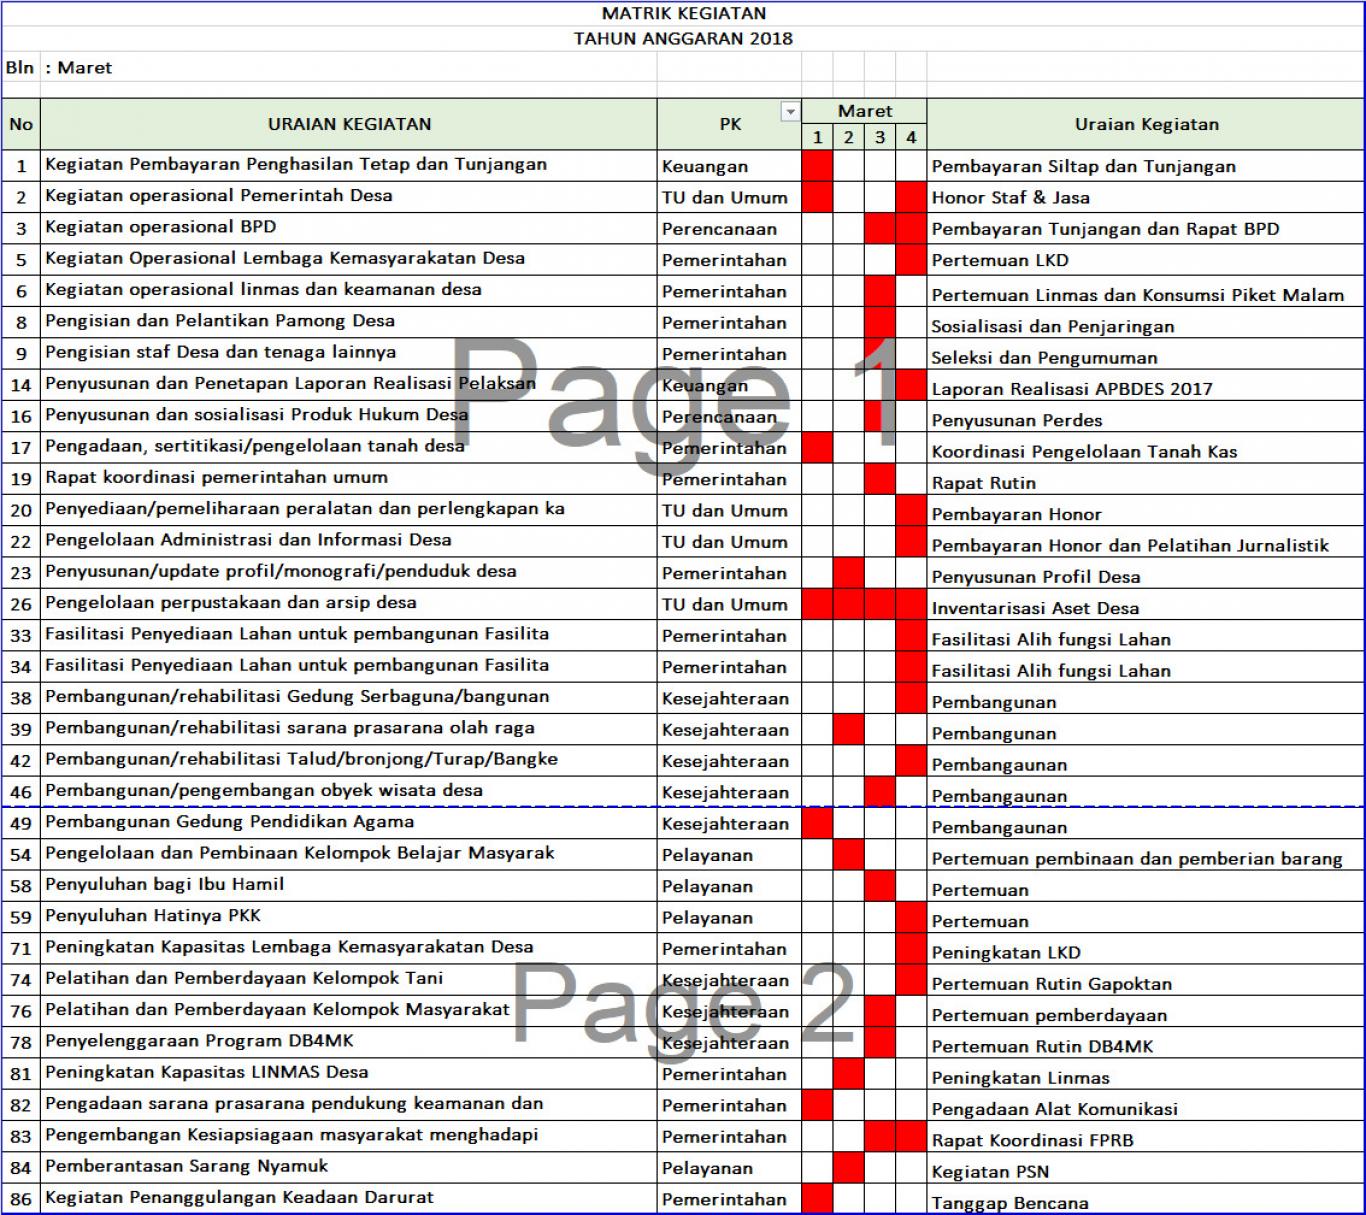Click the Laporan Realisasi APBDES 2017 cell
The width and height of the screenshot is (1366, 1215).
coord(1071,389)
